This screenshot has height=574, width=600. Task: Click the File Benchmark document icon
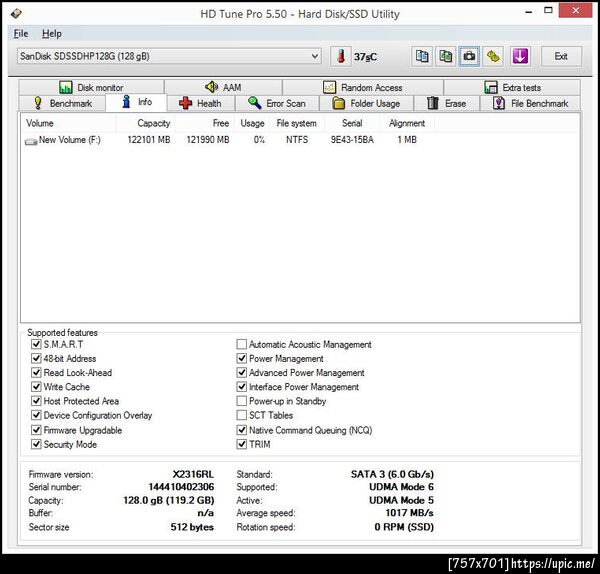coord(499,103)
